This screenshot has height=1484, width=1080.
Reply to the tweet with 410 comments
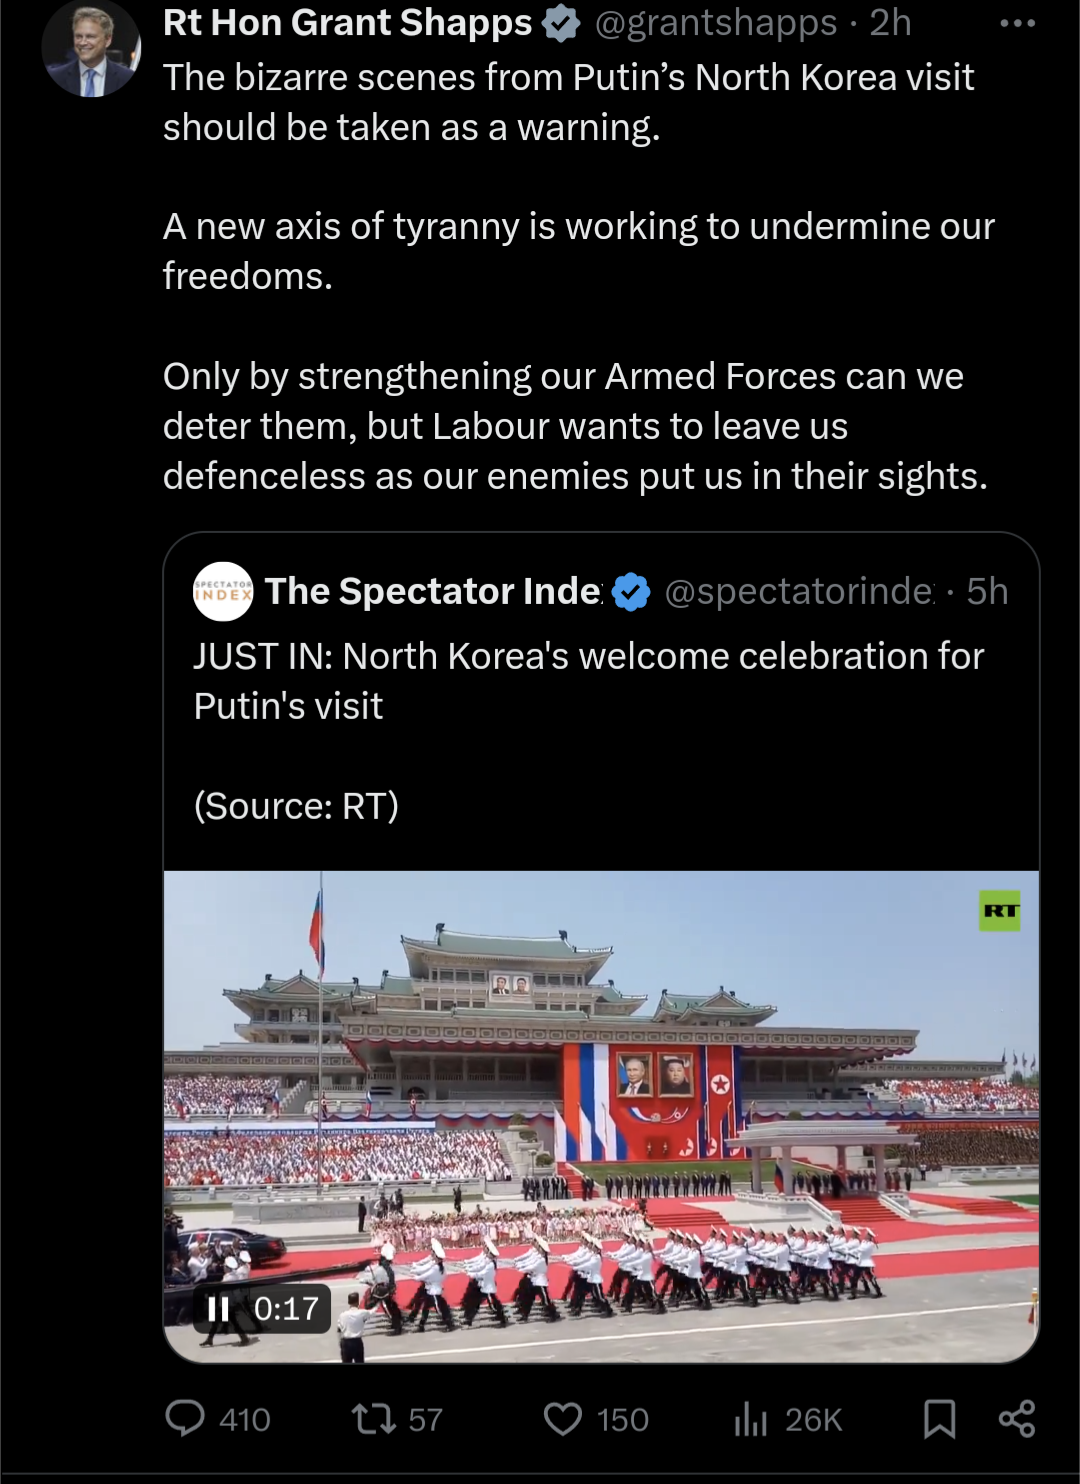point(185,1419)
